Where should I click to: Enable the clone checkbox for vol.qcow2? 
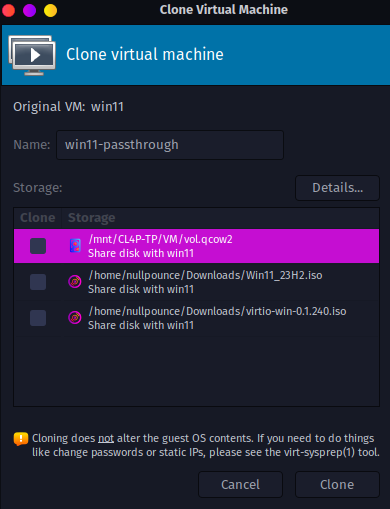click(x=38, y=246)
